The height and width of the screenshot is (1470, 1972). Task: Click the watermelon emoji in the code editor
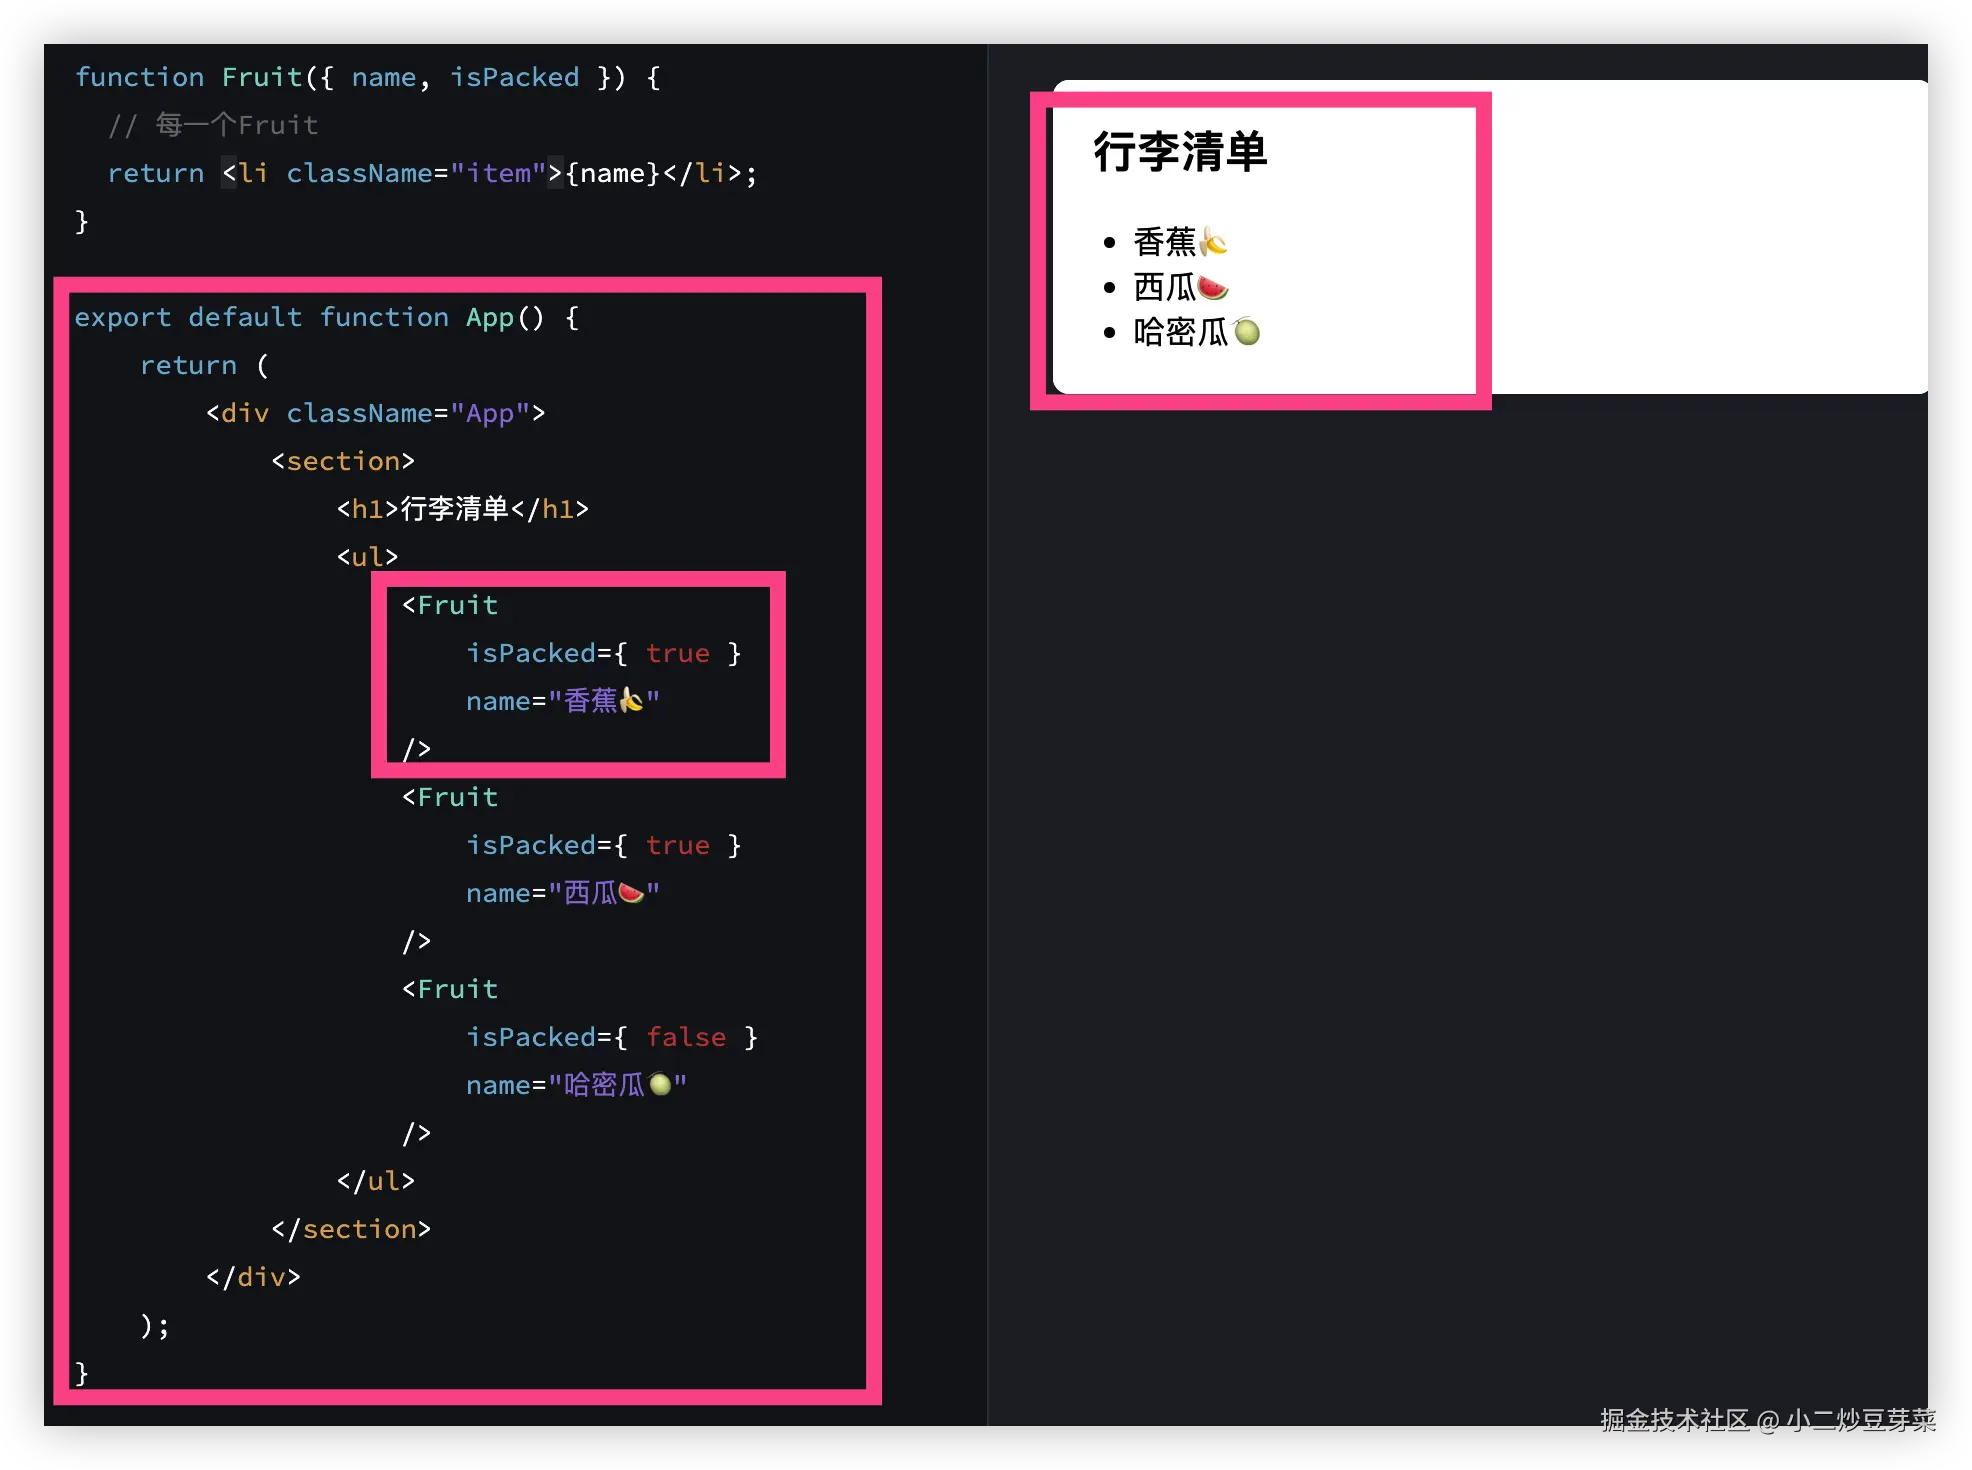point(631,892)
